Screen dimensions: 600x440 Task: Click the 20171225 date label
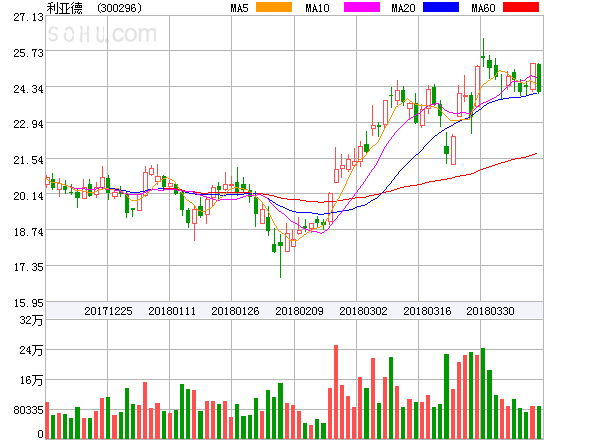click(108, 311)
